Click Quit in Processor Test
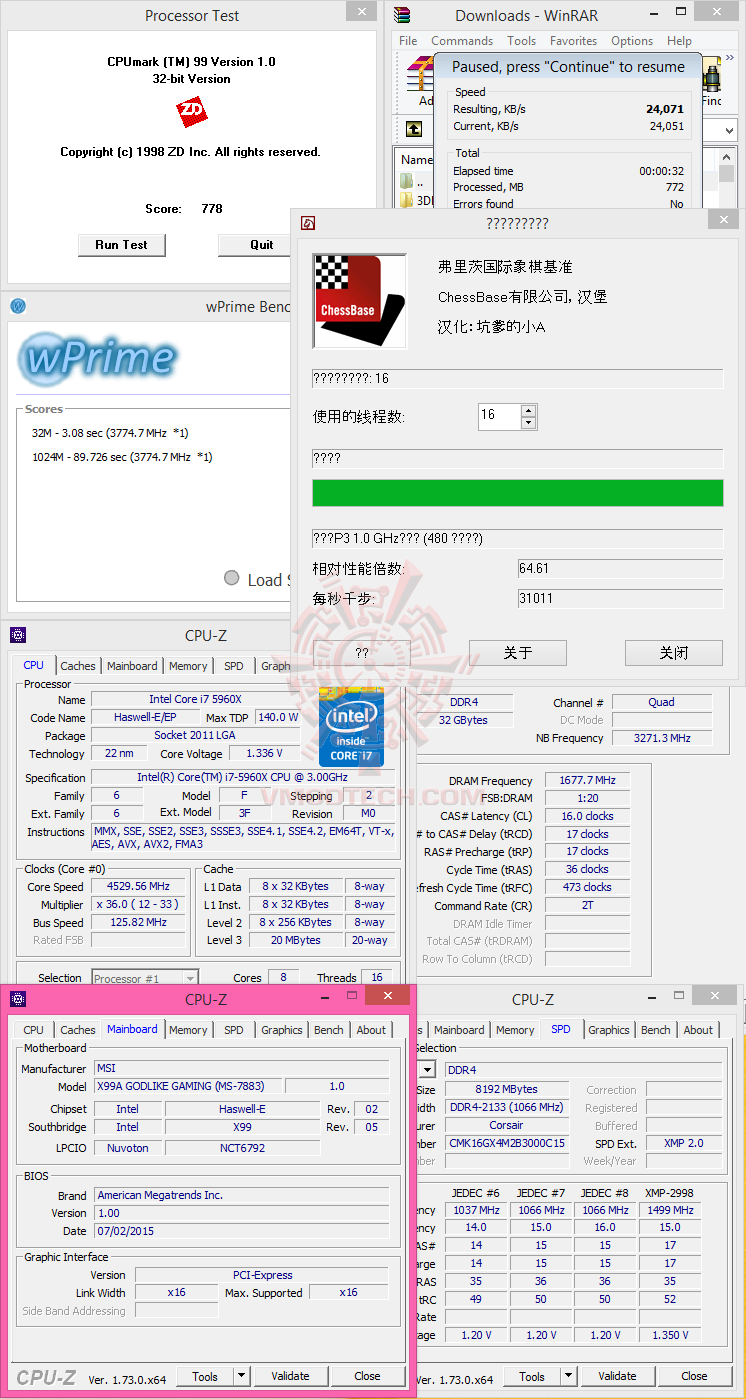 261,245
